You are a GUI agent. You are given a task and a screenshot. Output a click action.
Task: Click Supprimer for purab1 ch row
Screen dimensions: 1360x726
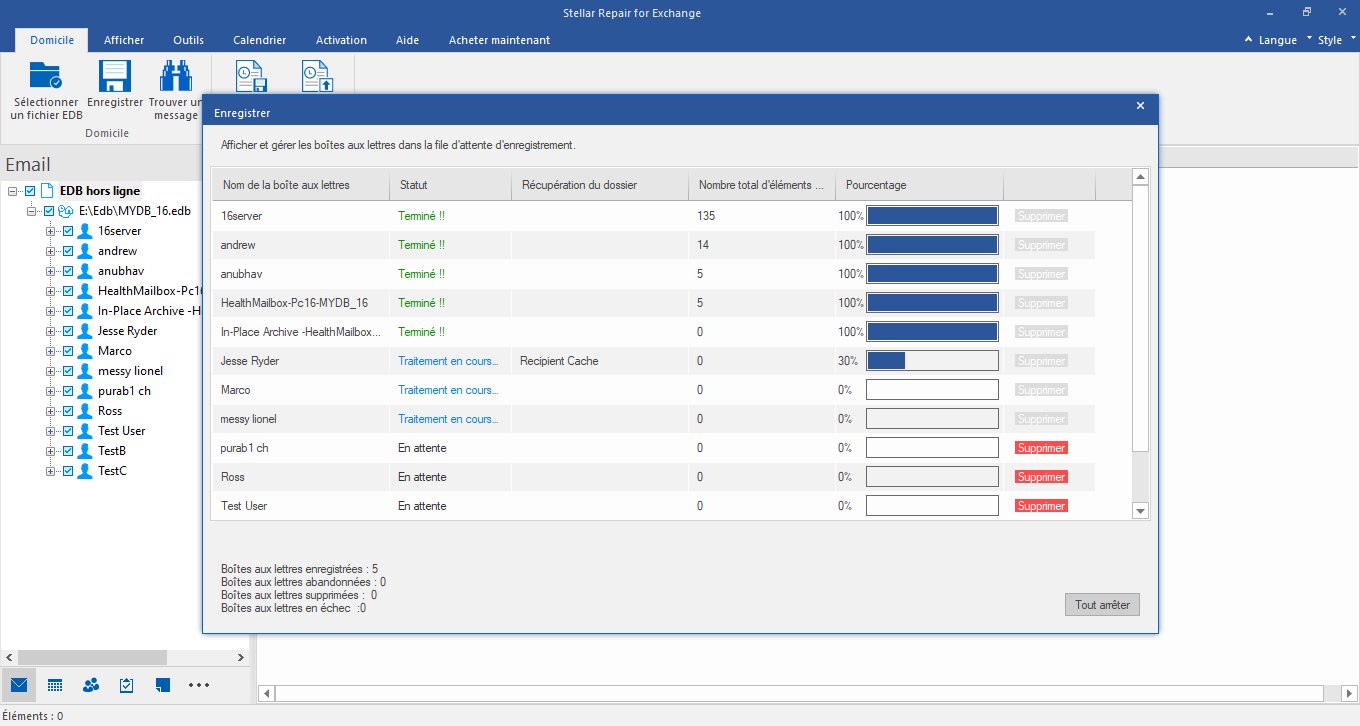(x=1041, y=448)
